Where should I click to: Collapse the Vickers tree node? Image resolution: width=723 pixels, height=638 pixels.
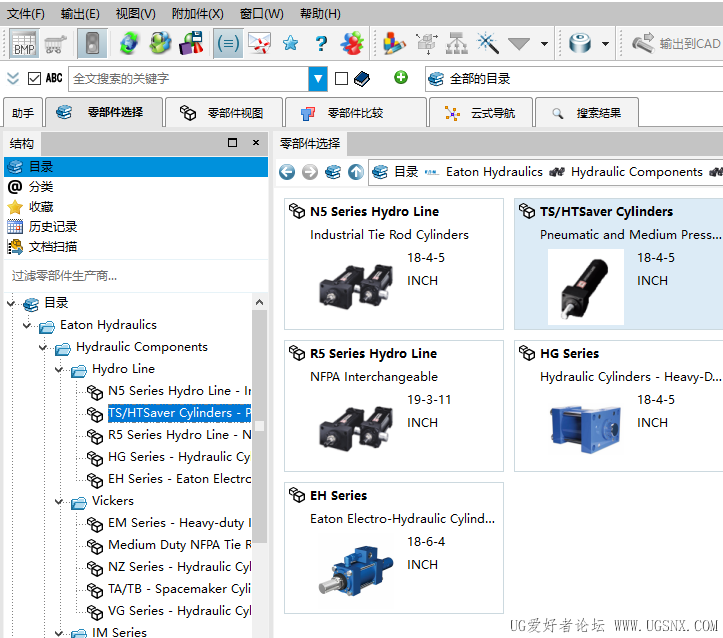60,501
